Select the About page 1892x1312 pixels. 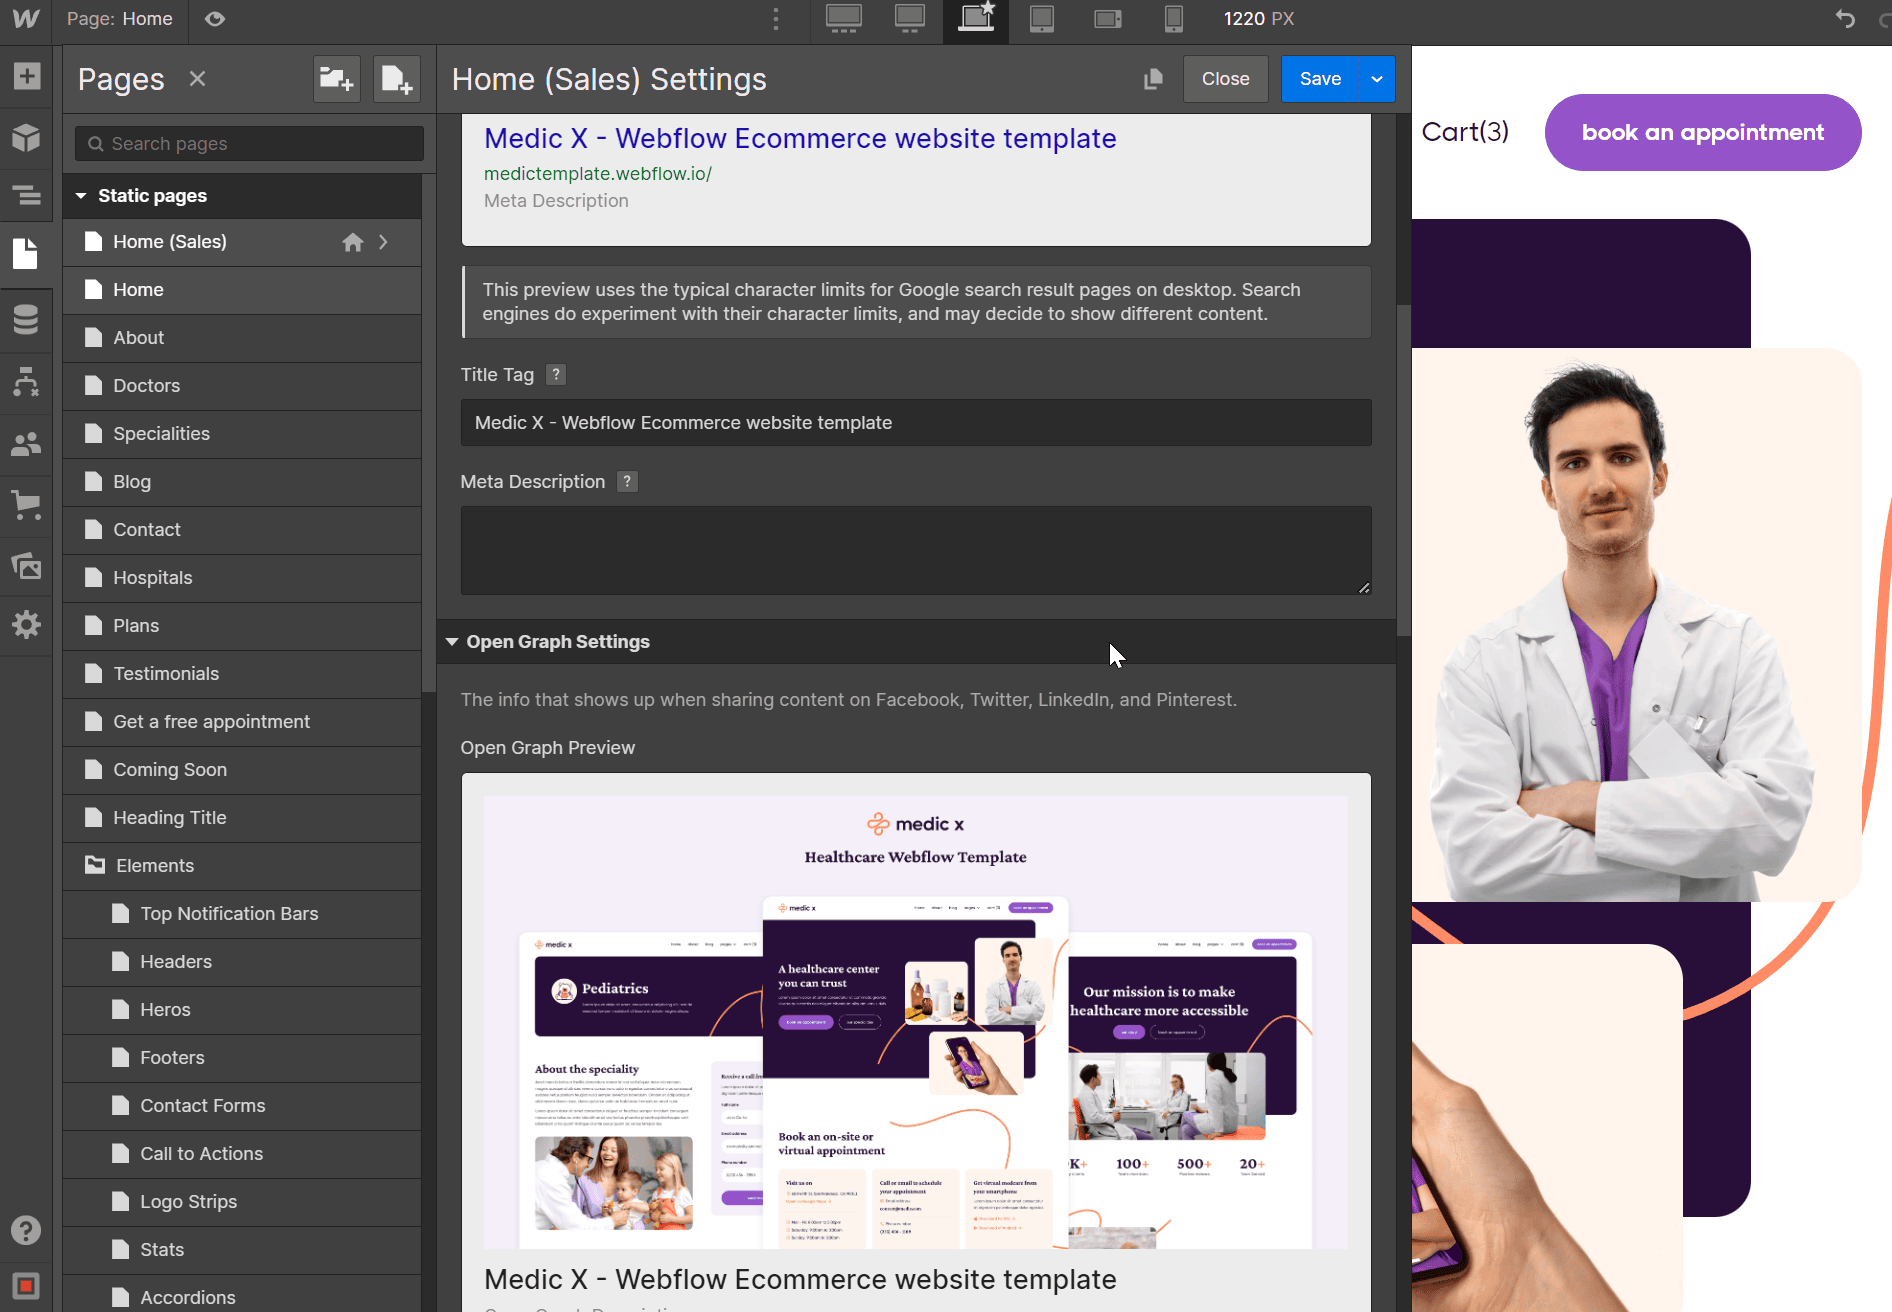(x=242, y=338)
